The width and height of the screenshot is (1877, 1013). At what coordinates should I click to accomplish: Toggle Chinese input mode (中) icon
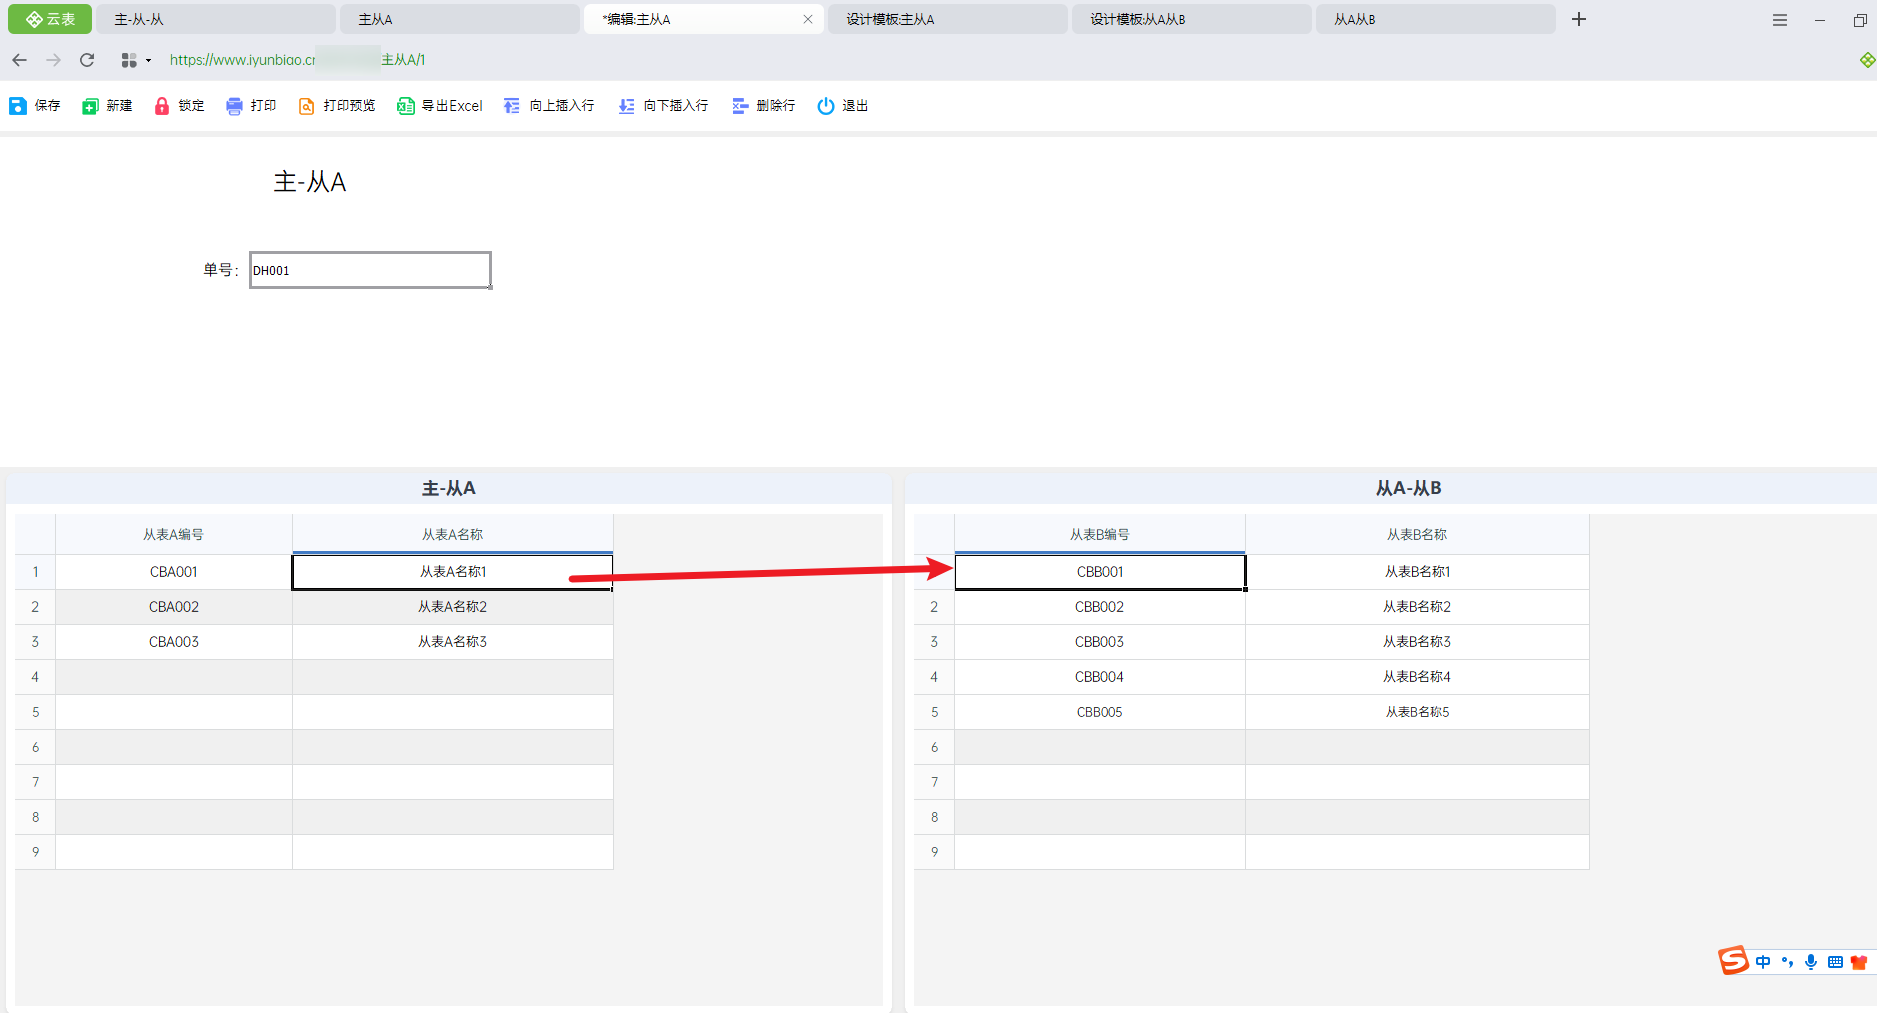pos(1763,962)
